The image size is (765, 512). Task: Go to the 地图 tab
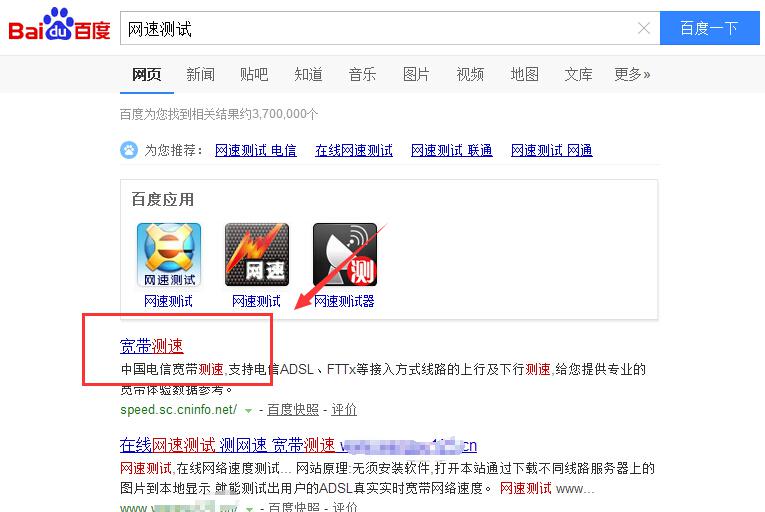click(524, 74)
